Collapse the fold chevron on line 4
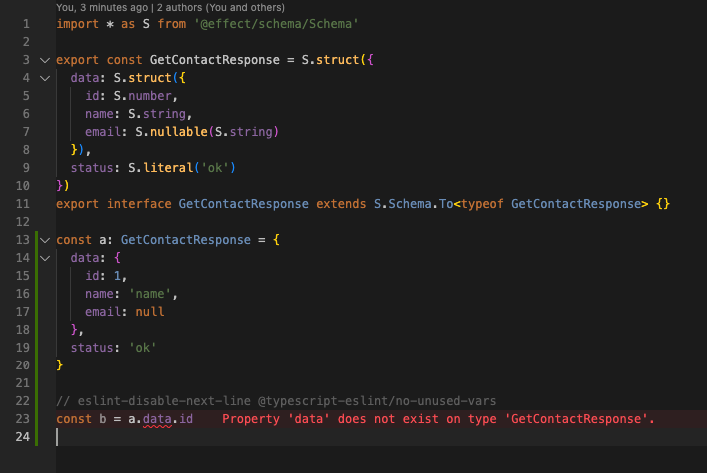This screenshot has width=707, height=473. (45, 78)
